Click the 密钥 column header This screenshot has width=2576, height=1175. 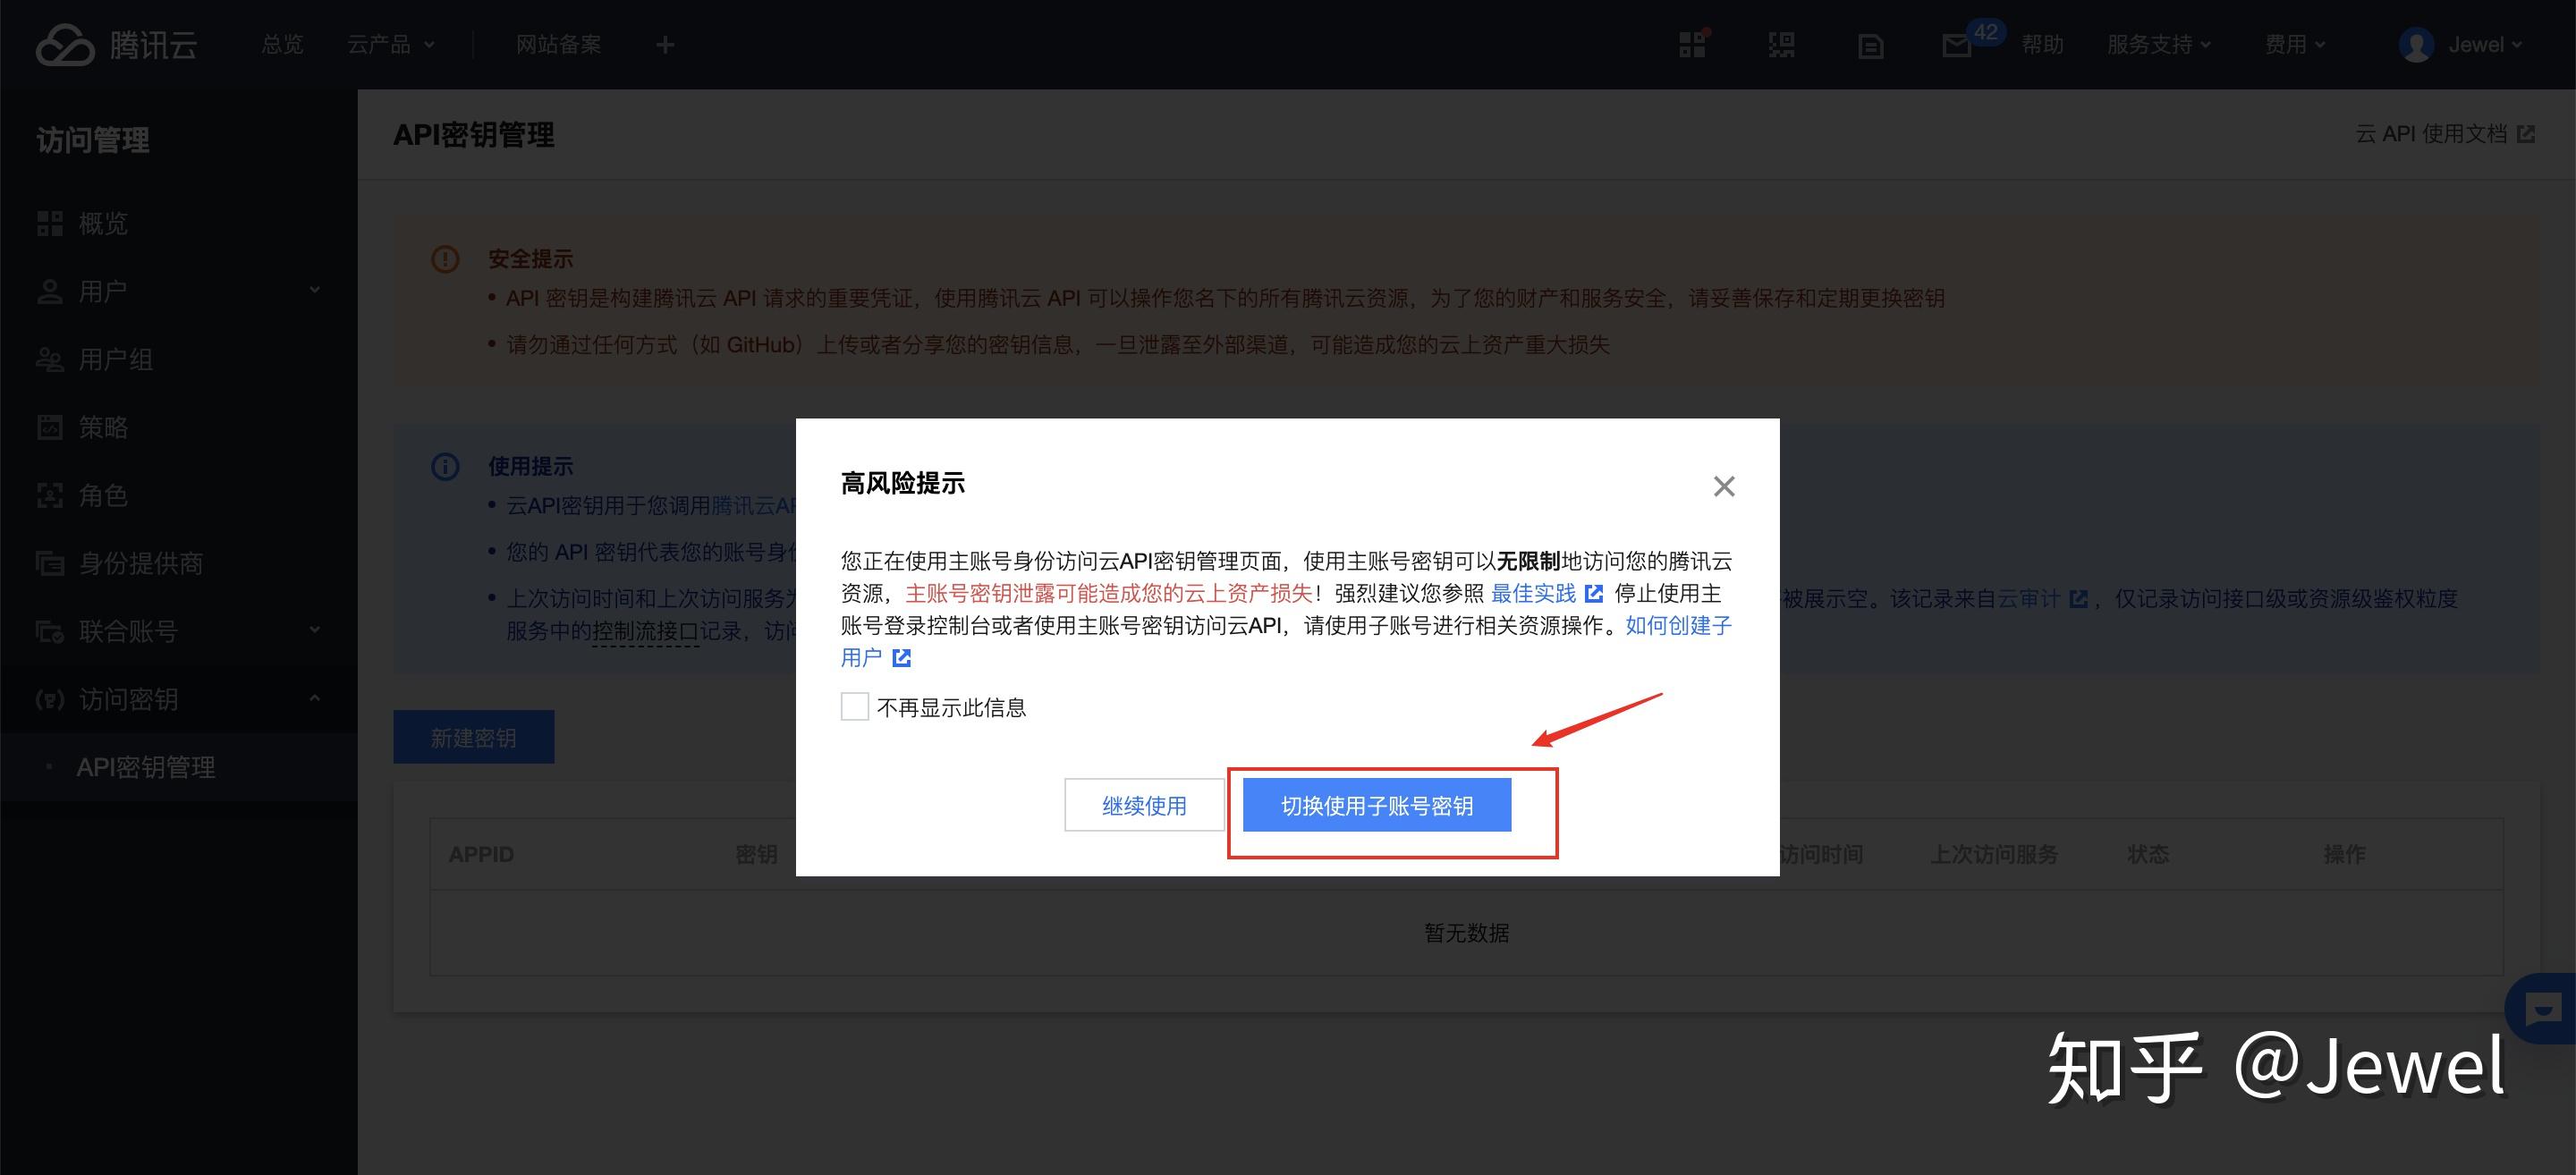[x=757, y=854]
